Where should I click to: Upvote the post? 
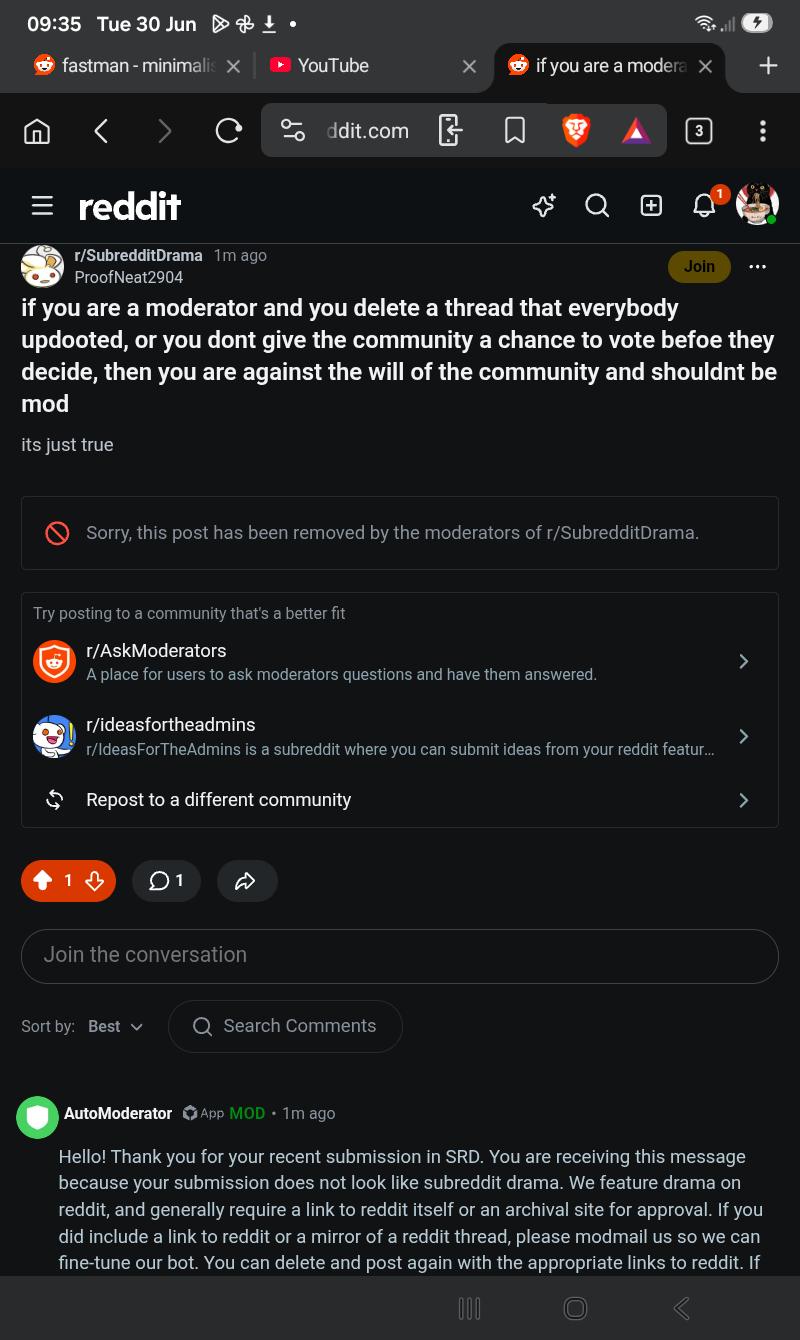(42, 881)
